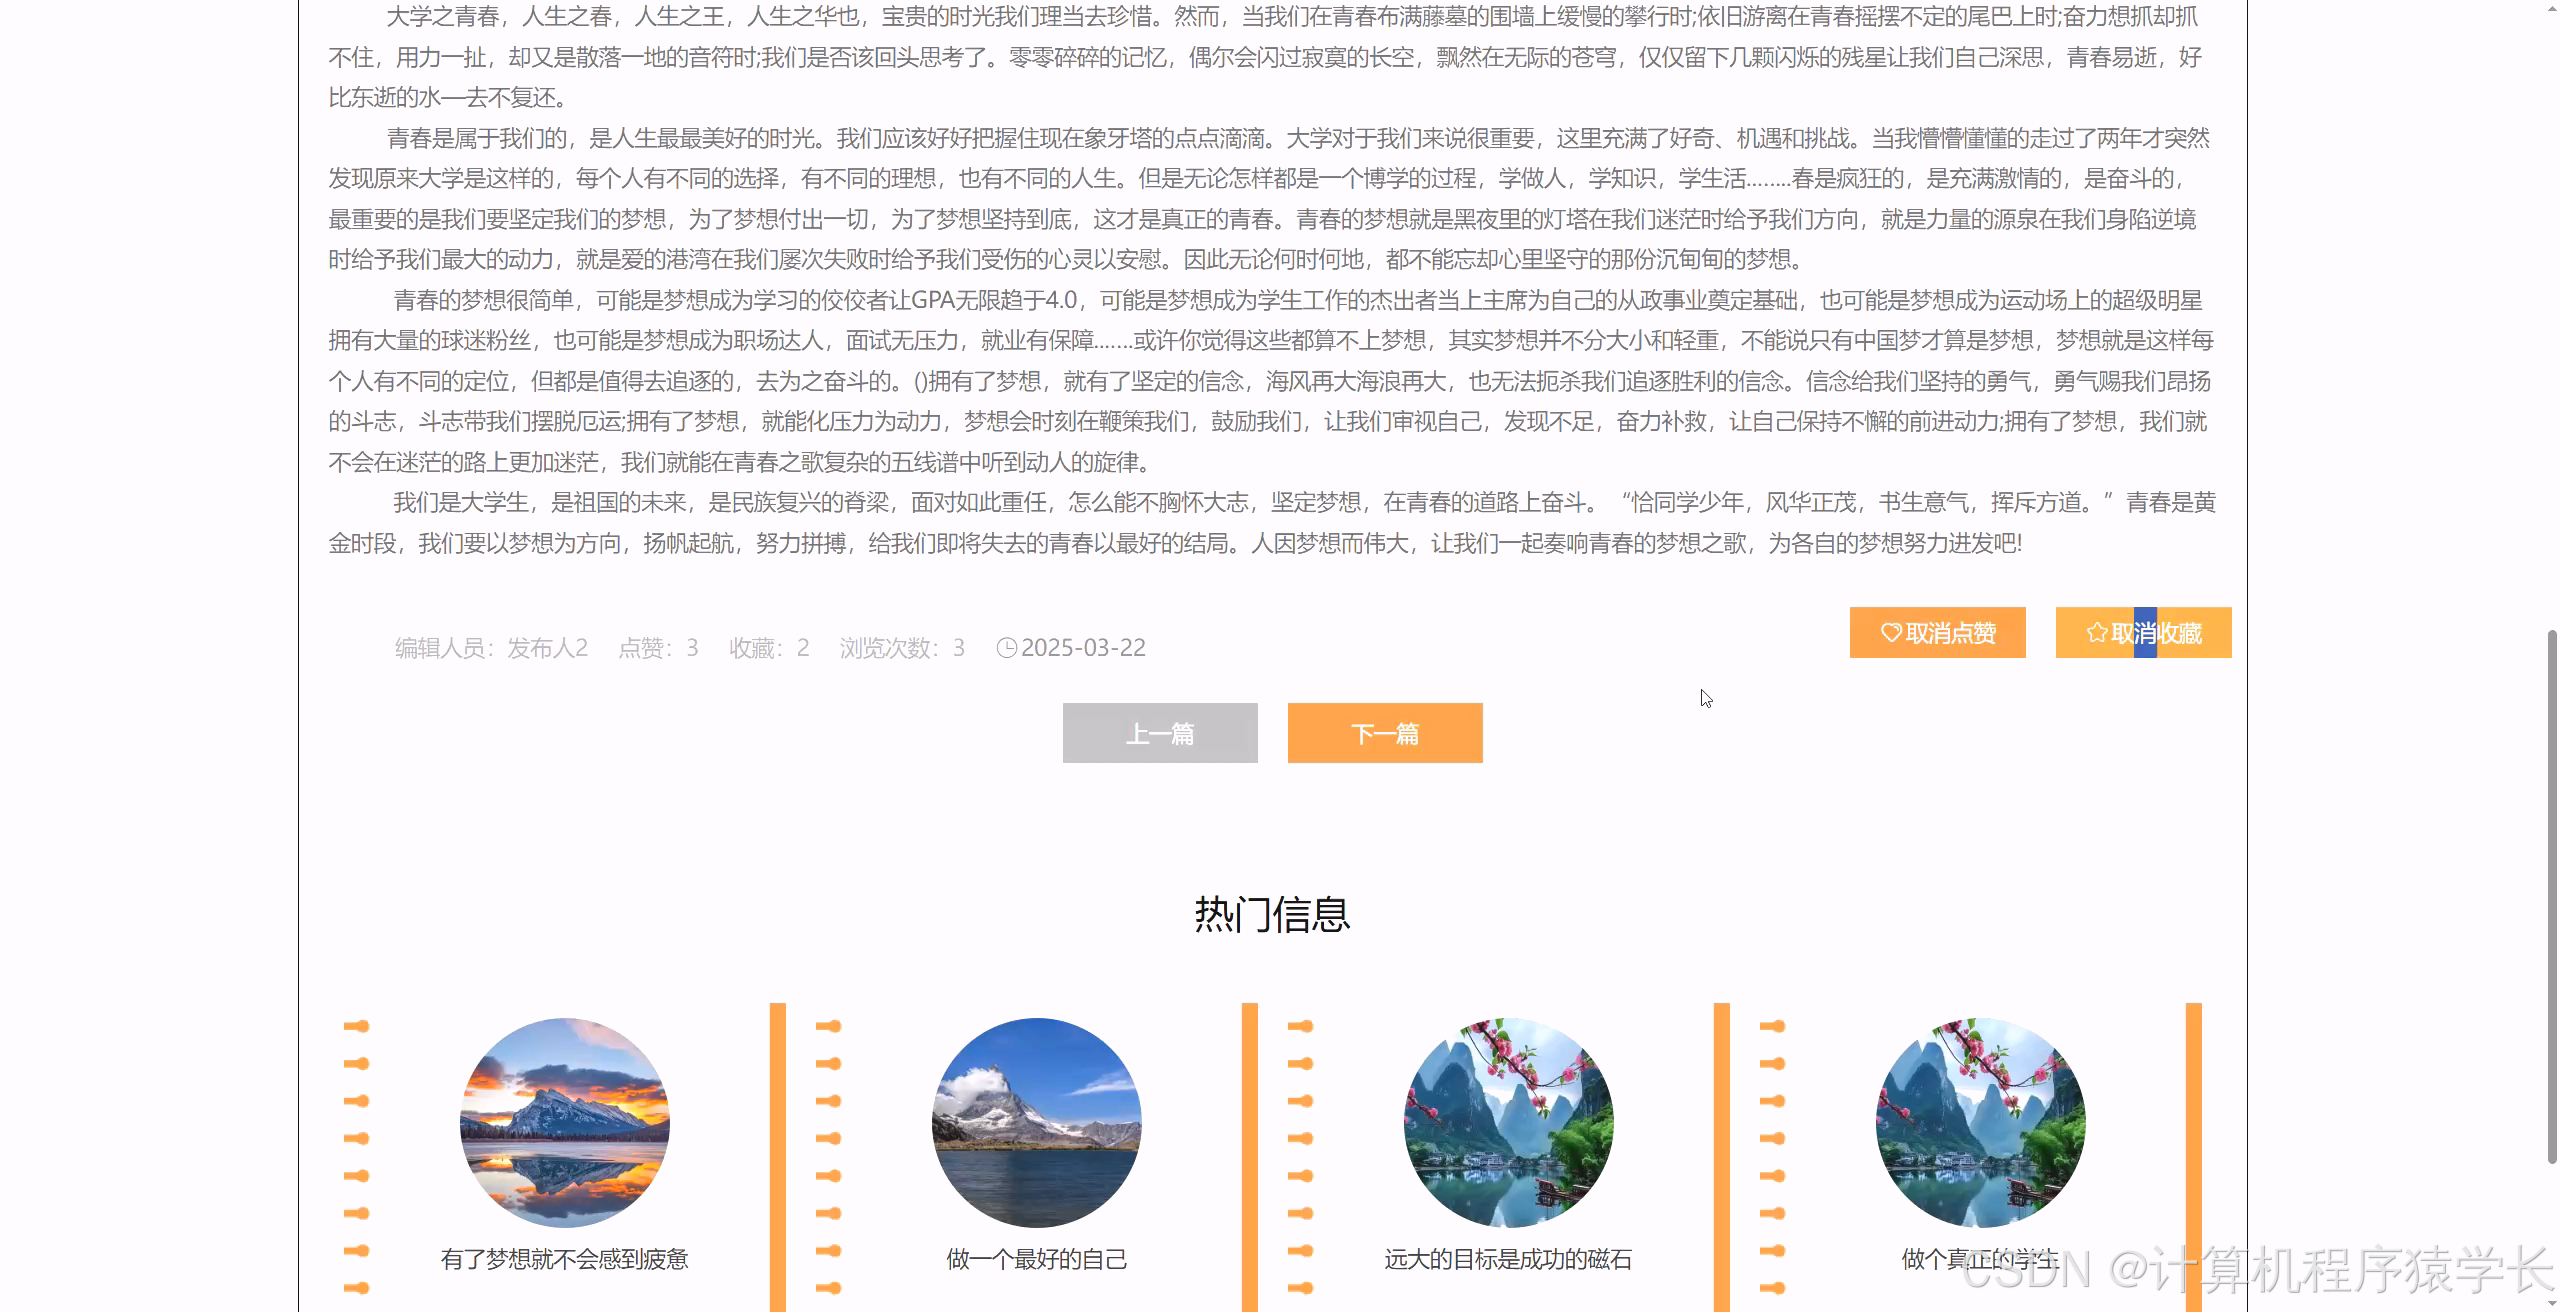This screenshot has height=1312, width=2560.
Task: Open thumbnail for 做个真正的学生
Action: pyautogui.click(x=1981, y=1122)
